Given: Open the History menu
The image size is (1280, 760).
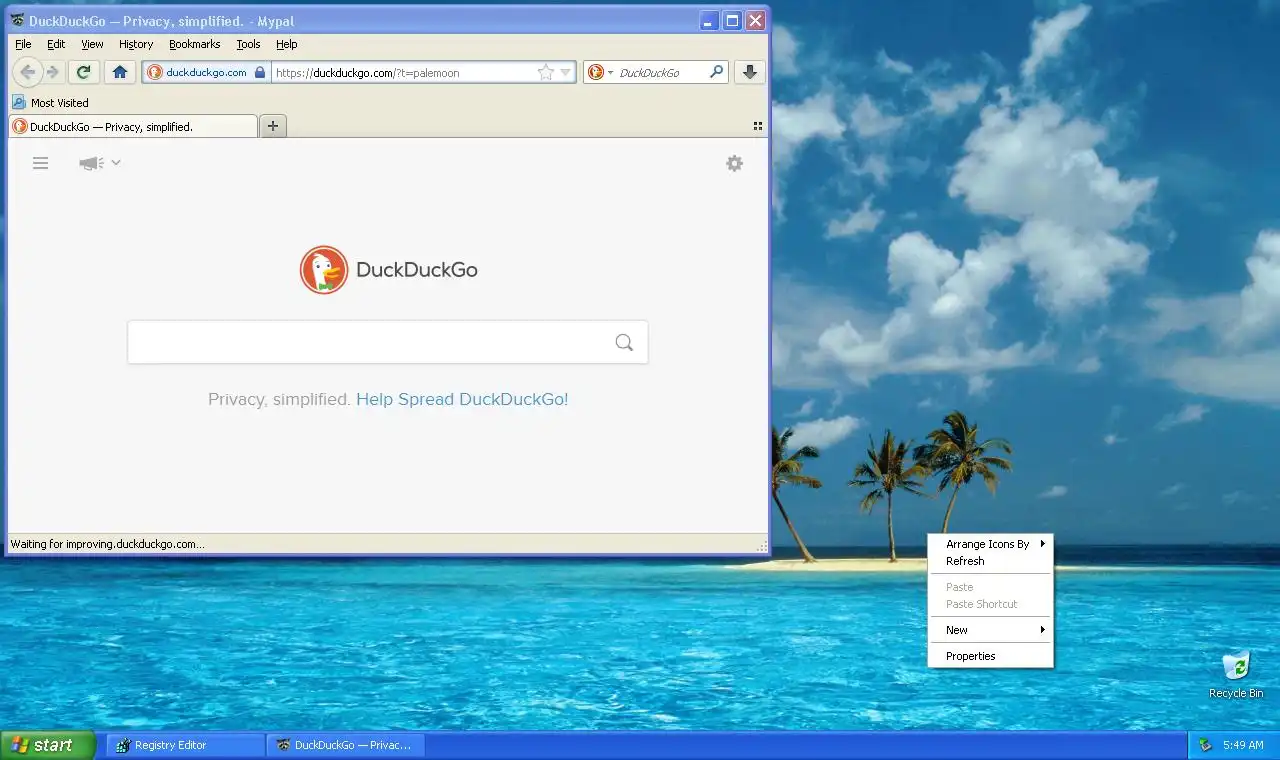Looking at the screenshot, I should (136, 44).
